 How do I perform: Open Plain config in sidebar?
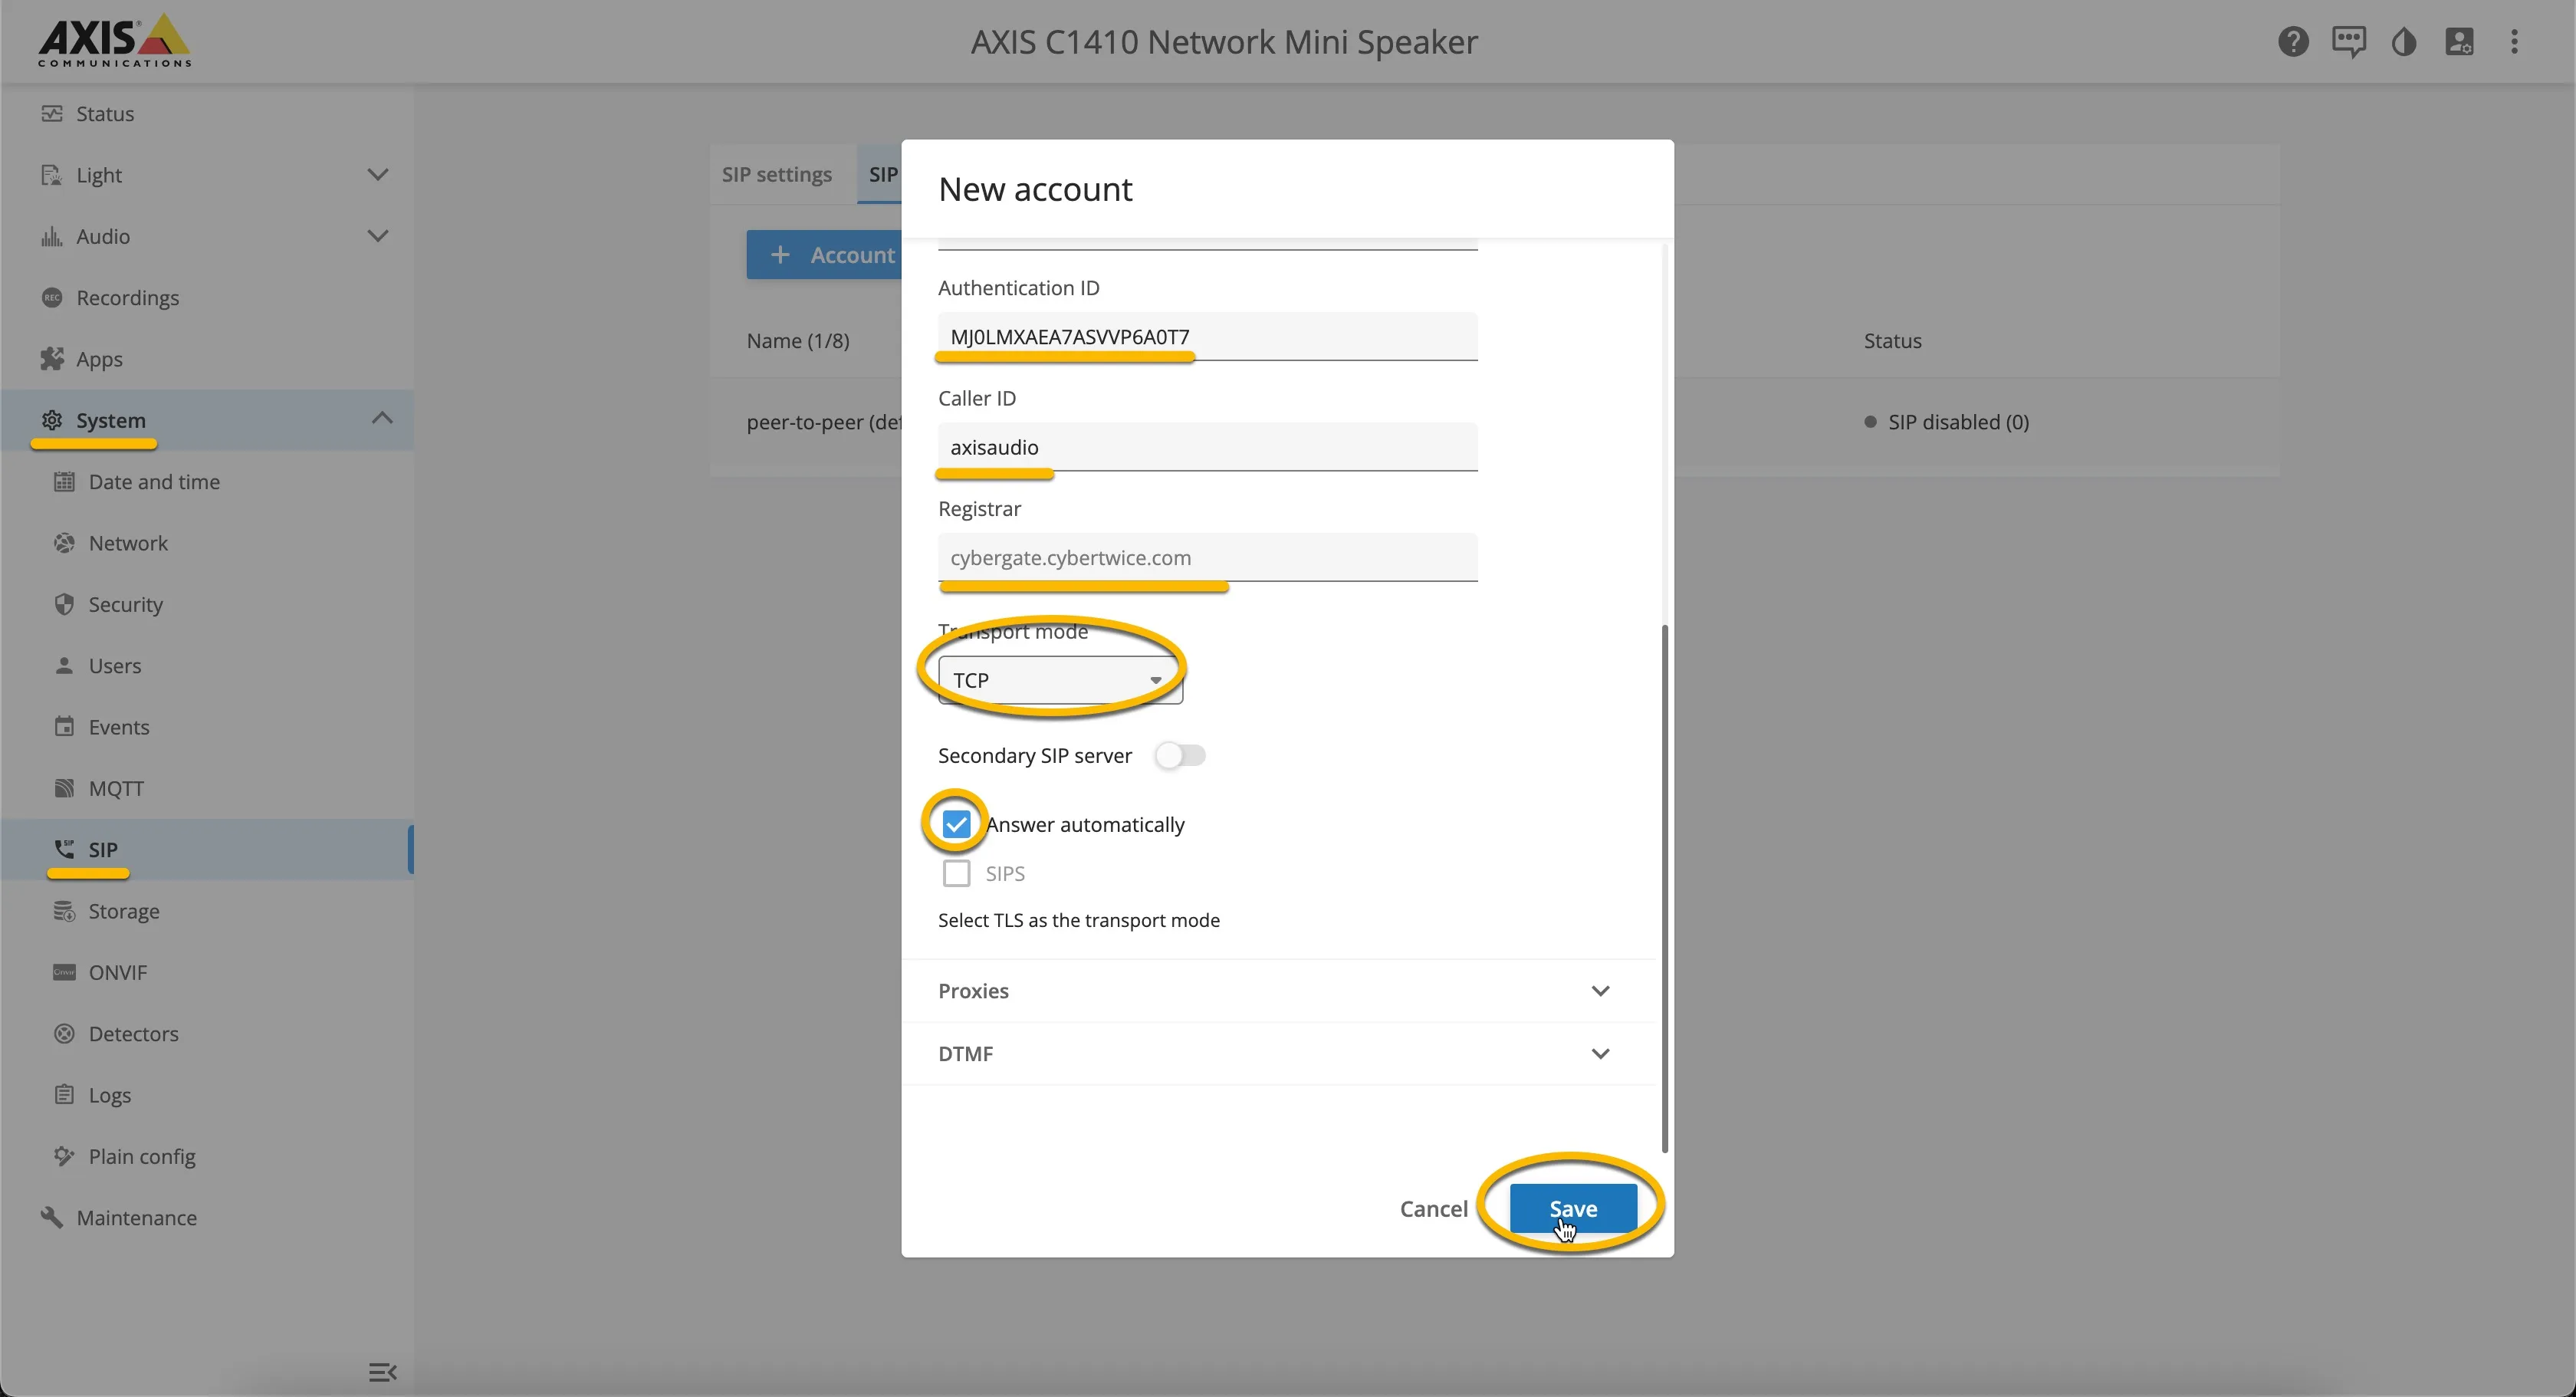click(x=206, y=1156)
